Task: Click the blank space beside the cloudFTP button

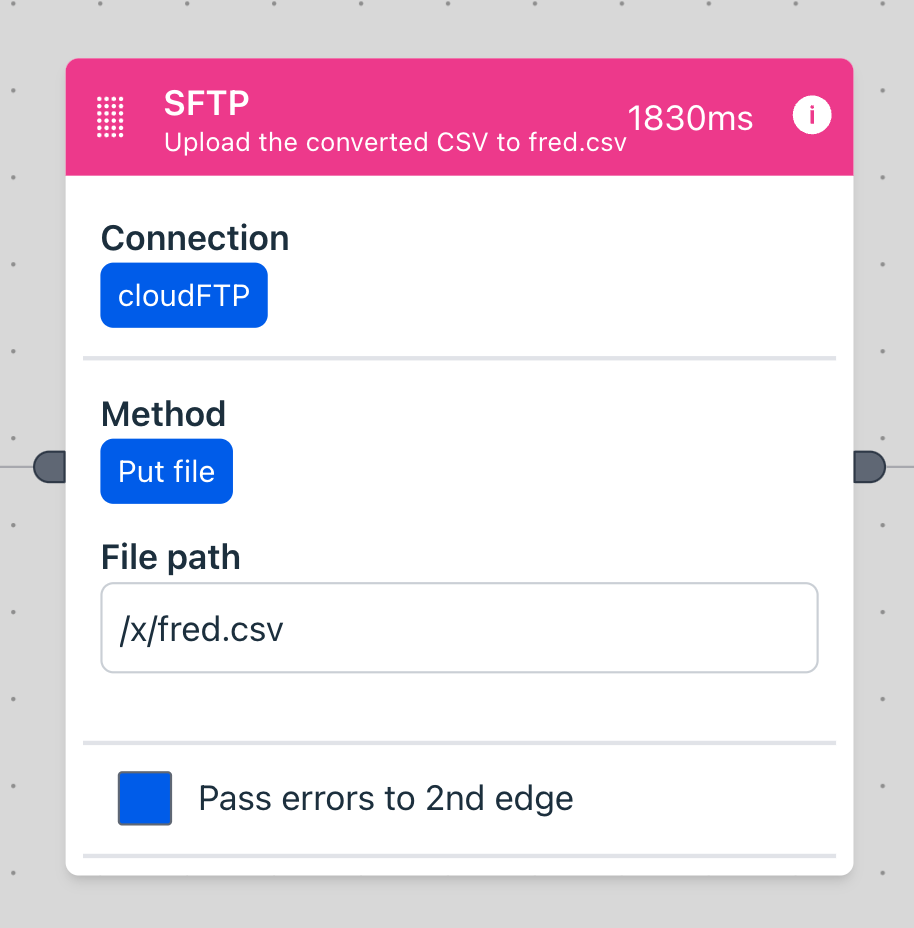Action: pyautogui.click(x=550, y=295)
